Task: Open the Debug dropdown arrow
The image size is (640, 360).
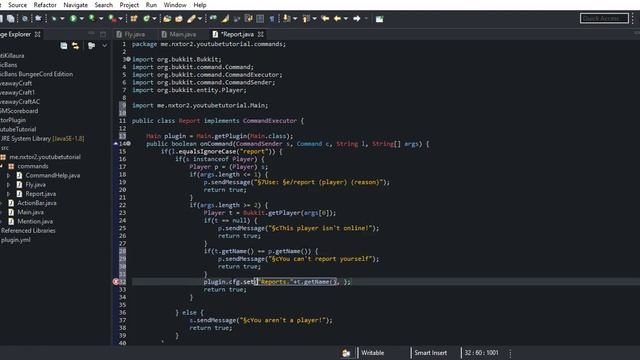Action: point(62,19)
